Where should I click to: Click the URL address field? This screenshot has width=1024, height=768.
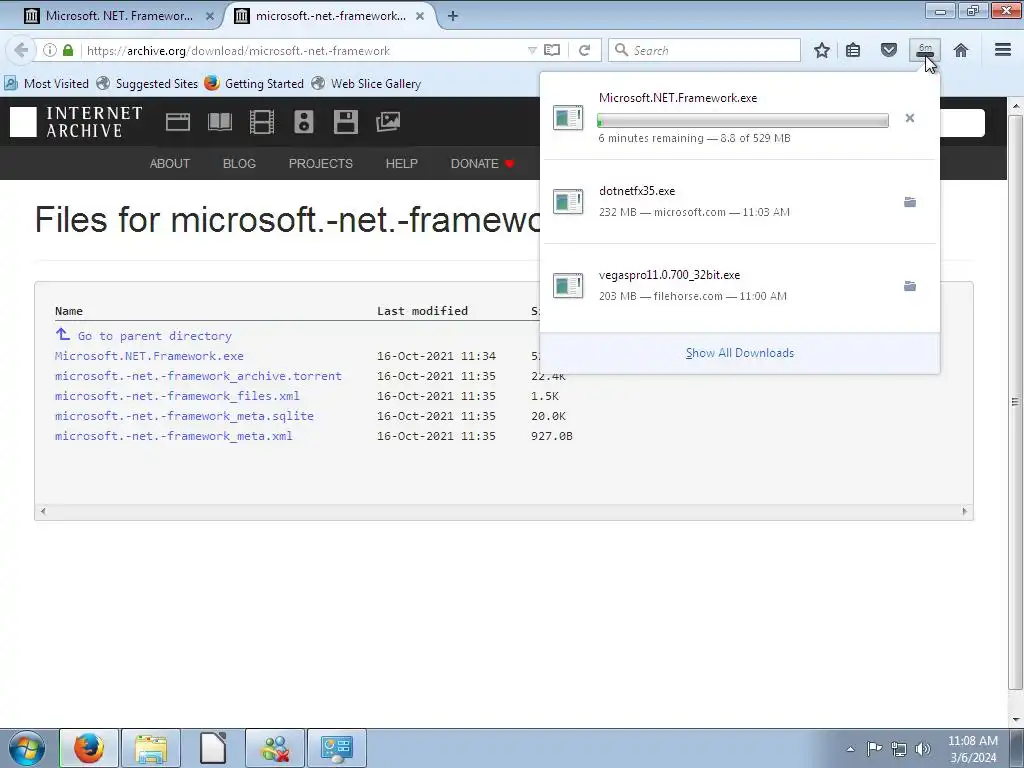pos(302,50)
